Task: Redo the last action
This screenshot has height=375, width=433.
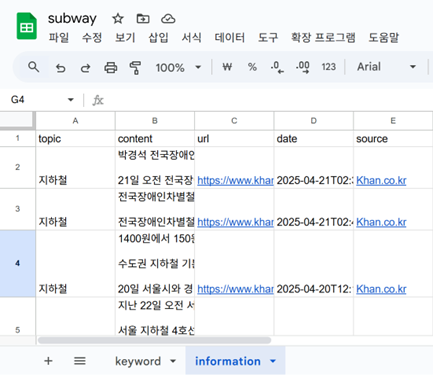Action: (86, 68)
